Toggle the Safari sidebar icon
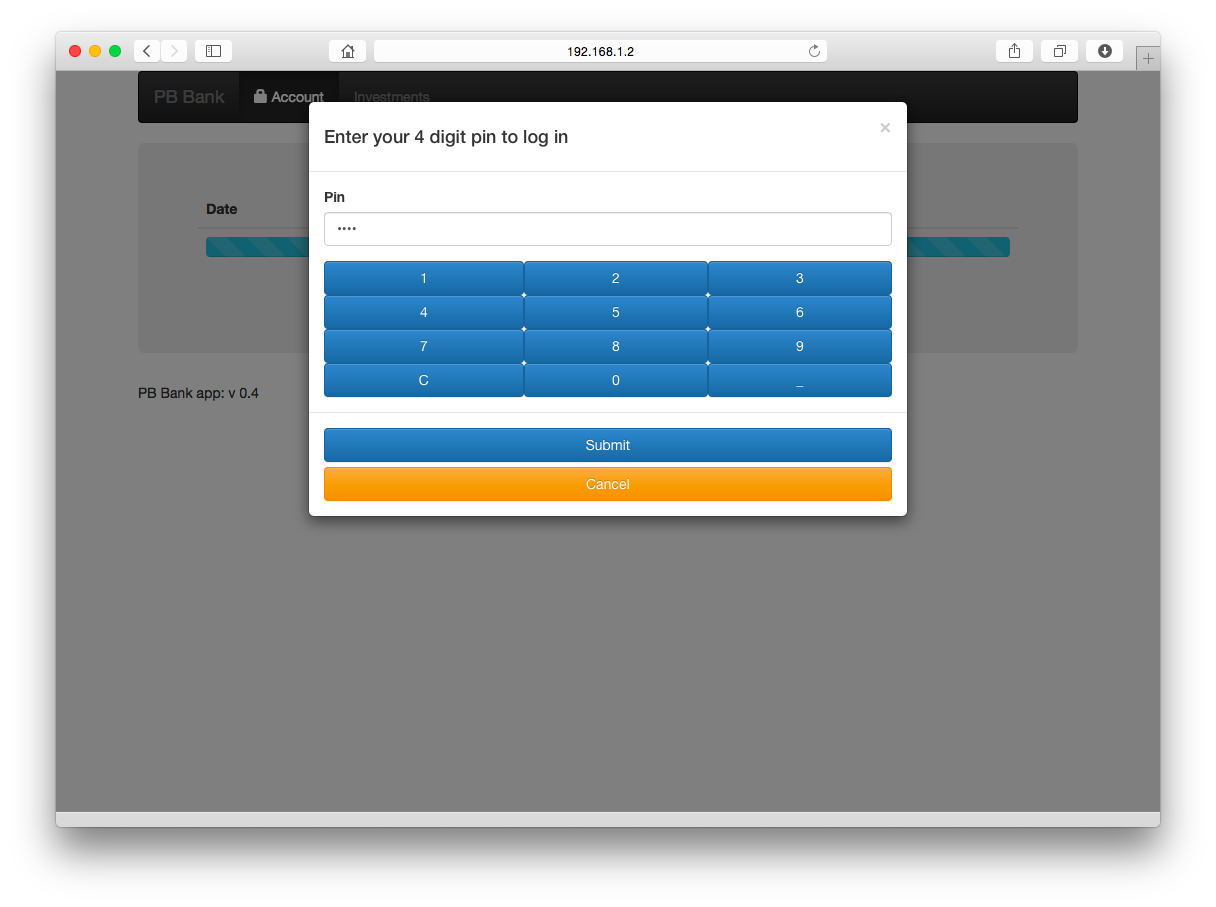Screen dimensions: 1216x907 point(213,51)
